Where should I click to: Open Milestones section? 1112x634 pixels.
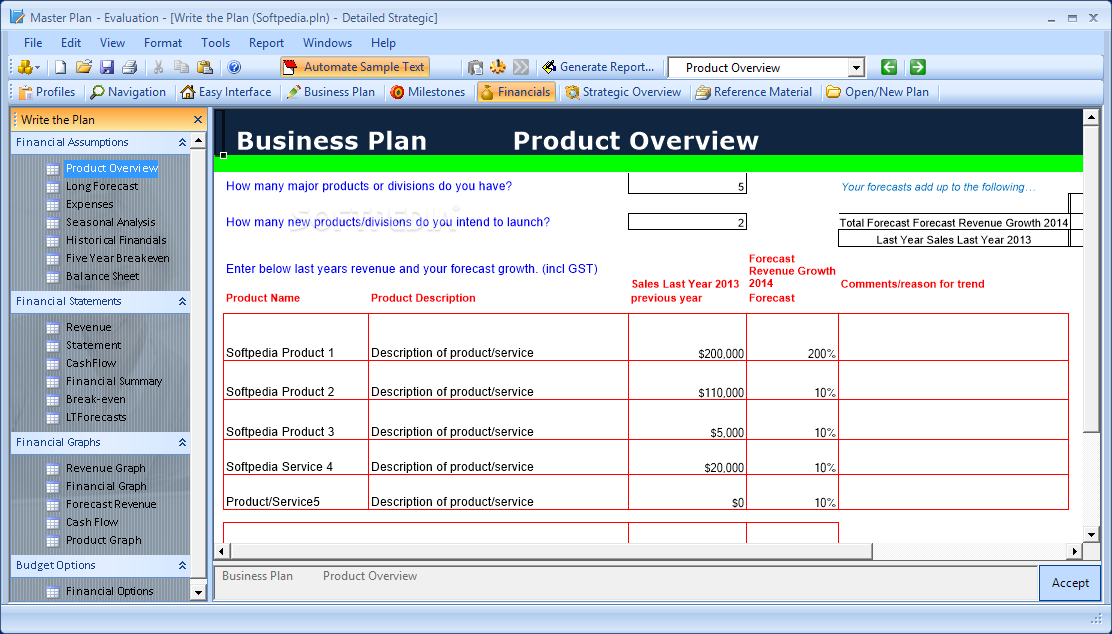(428, 92)
